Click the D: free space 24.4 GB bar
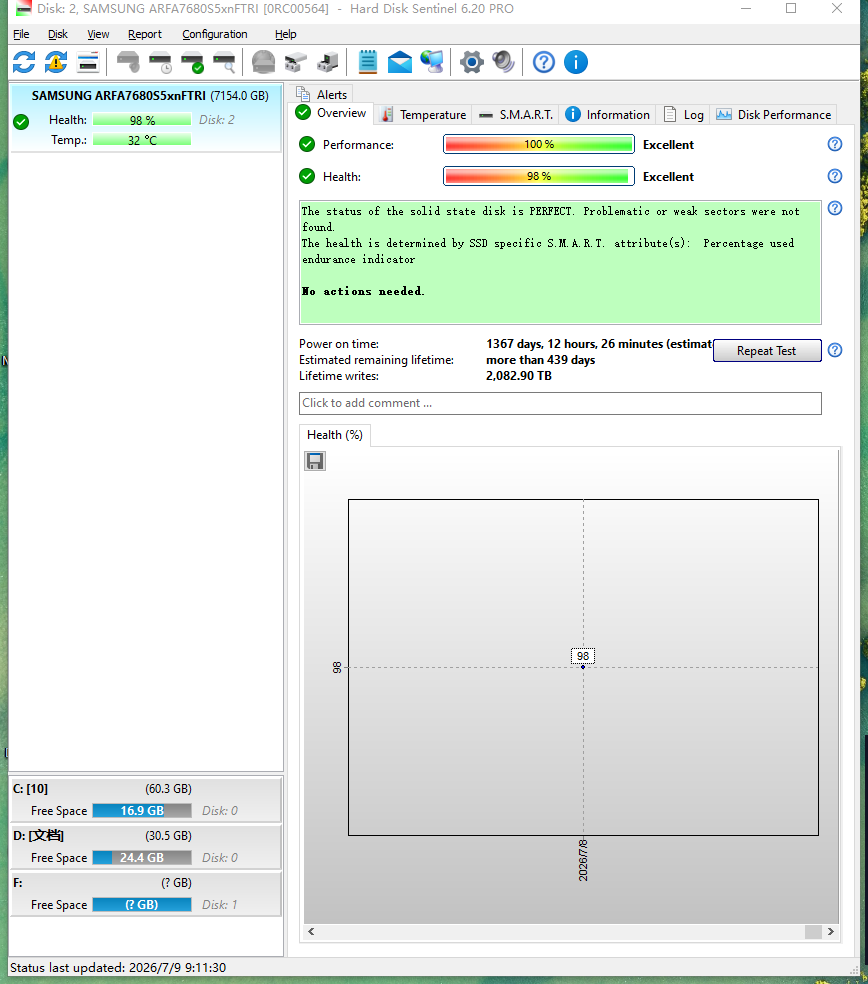The width and height of the screenshot is (868, 984). [x=142, y=858]
